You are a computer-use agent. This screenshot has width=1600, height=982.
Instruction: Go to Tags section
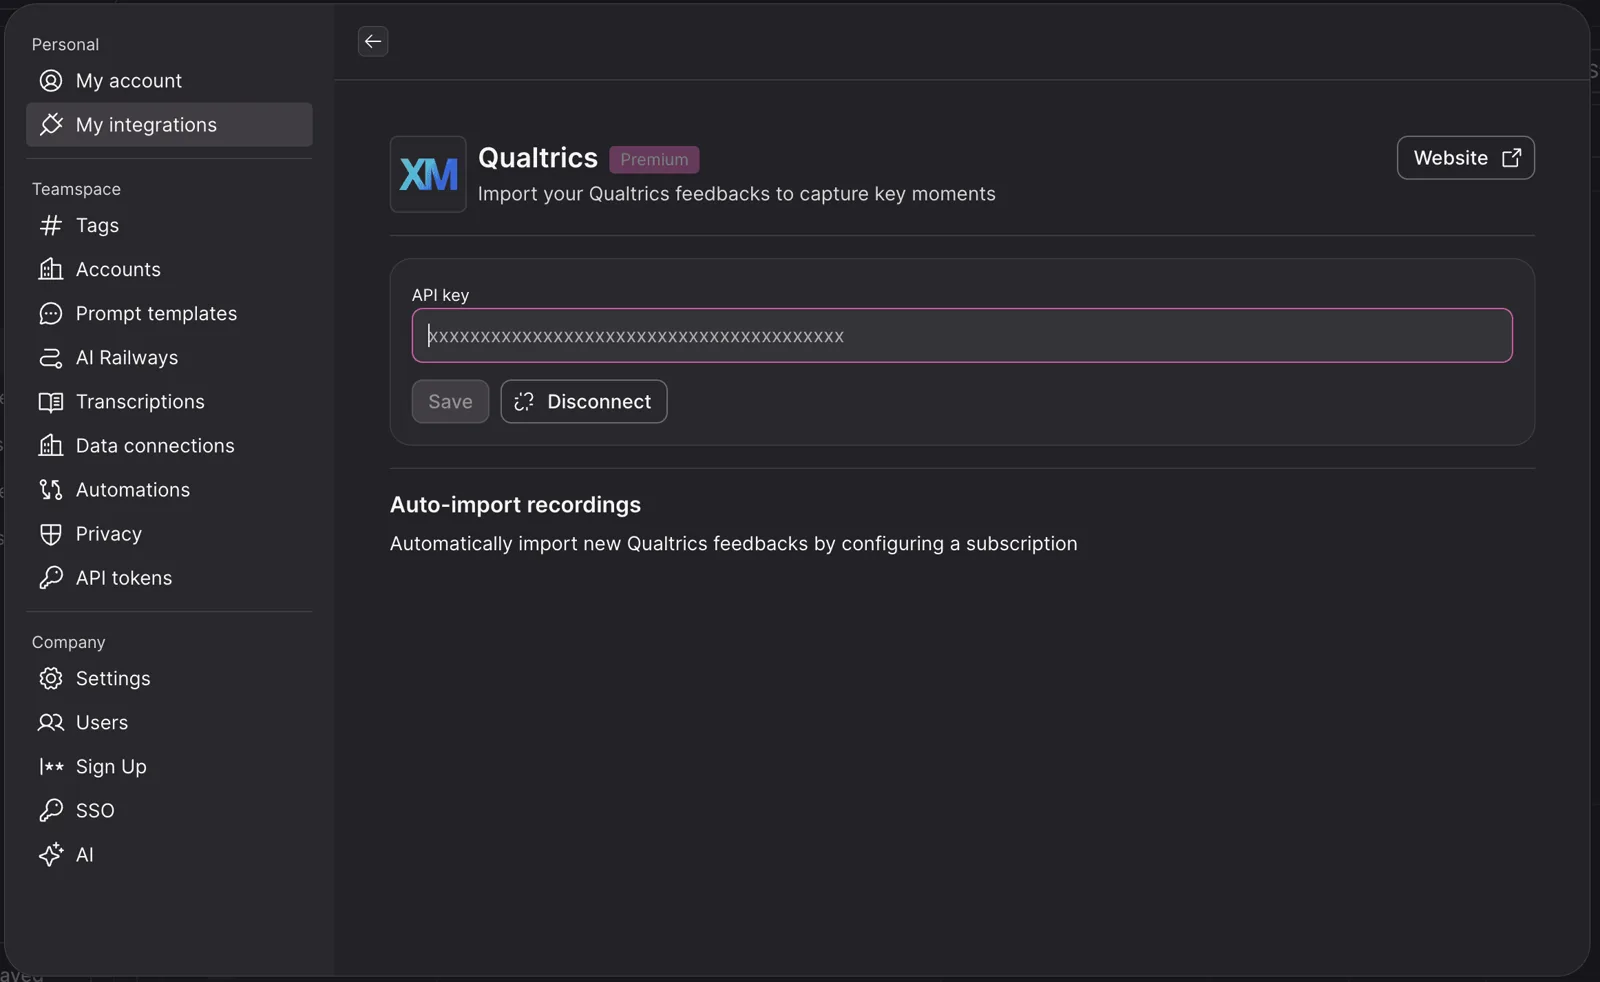[169, 226]
